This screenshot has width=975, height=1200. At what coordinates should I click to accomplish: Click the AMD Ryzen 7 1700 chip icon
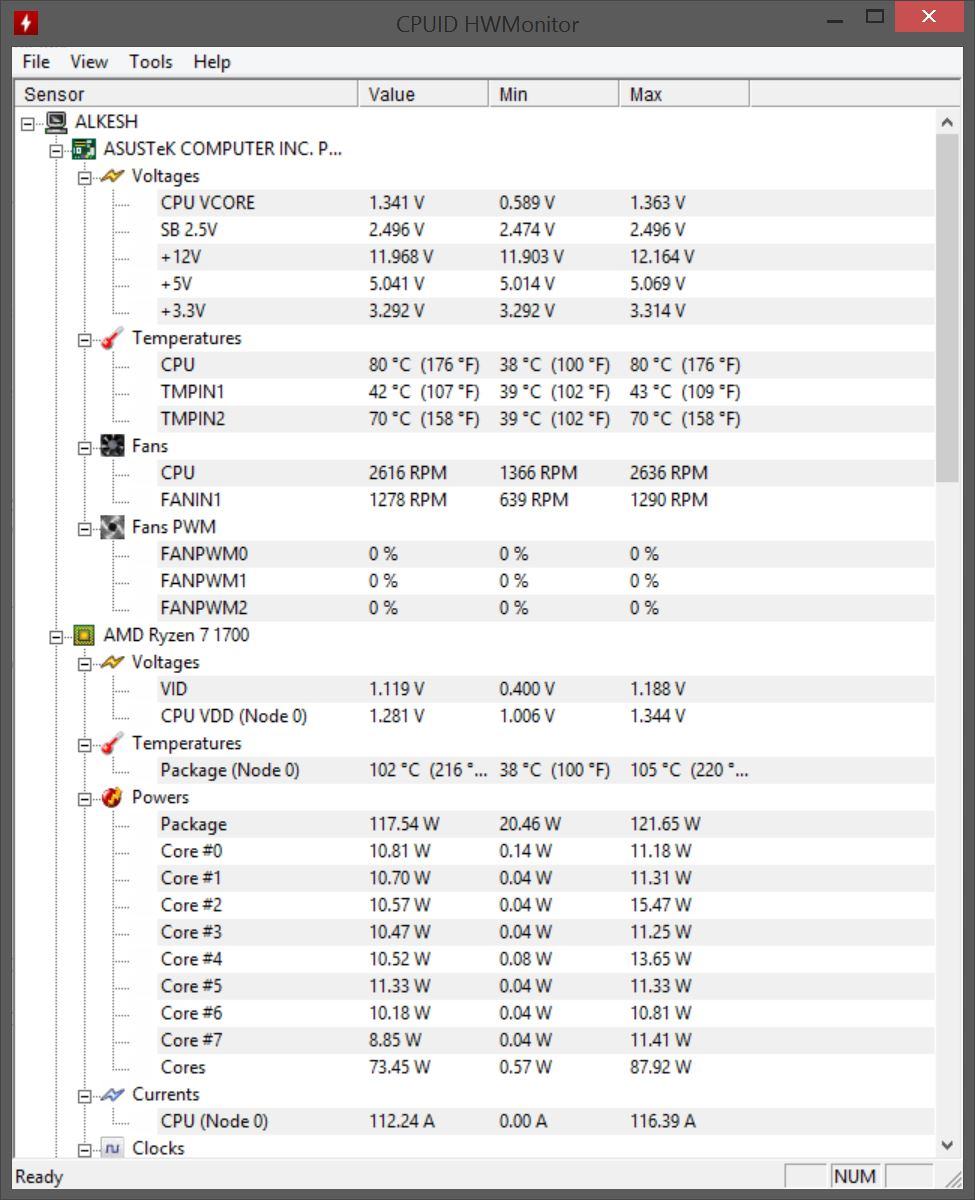click(x=84, y=635)
